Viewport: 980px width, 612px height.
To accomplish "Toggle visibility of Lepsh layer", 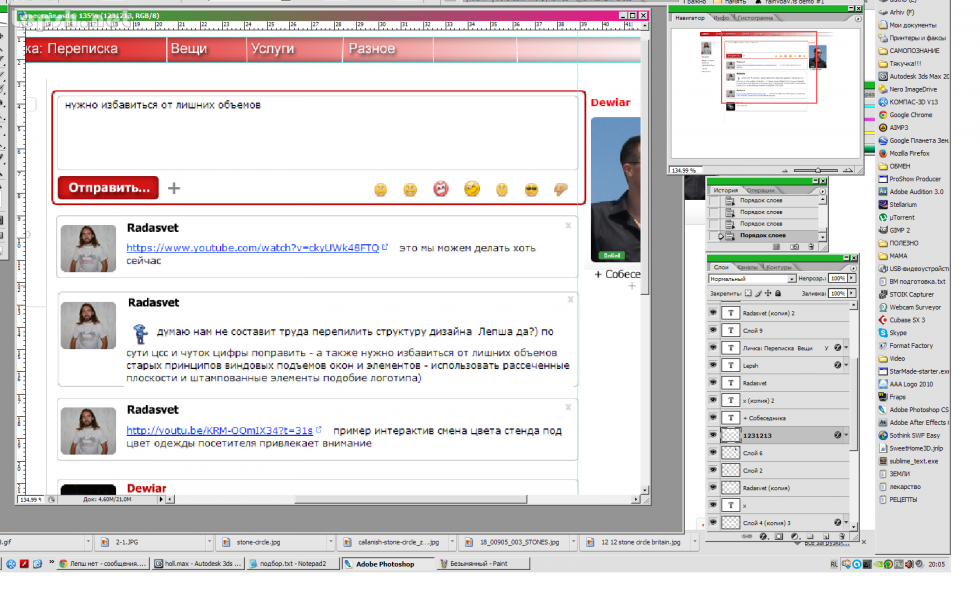I will pos(714,365).
